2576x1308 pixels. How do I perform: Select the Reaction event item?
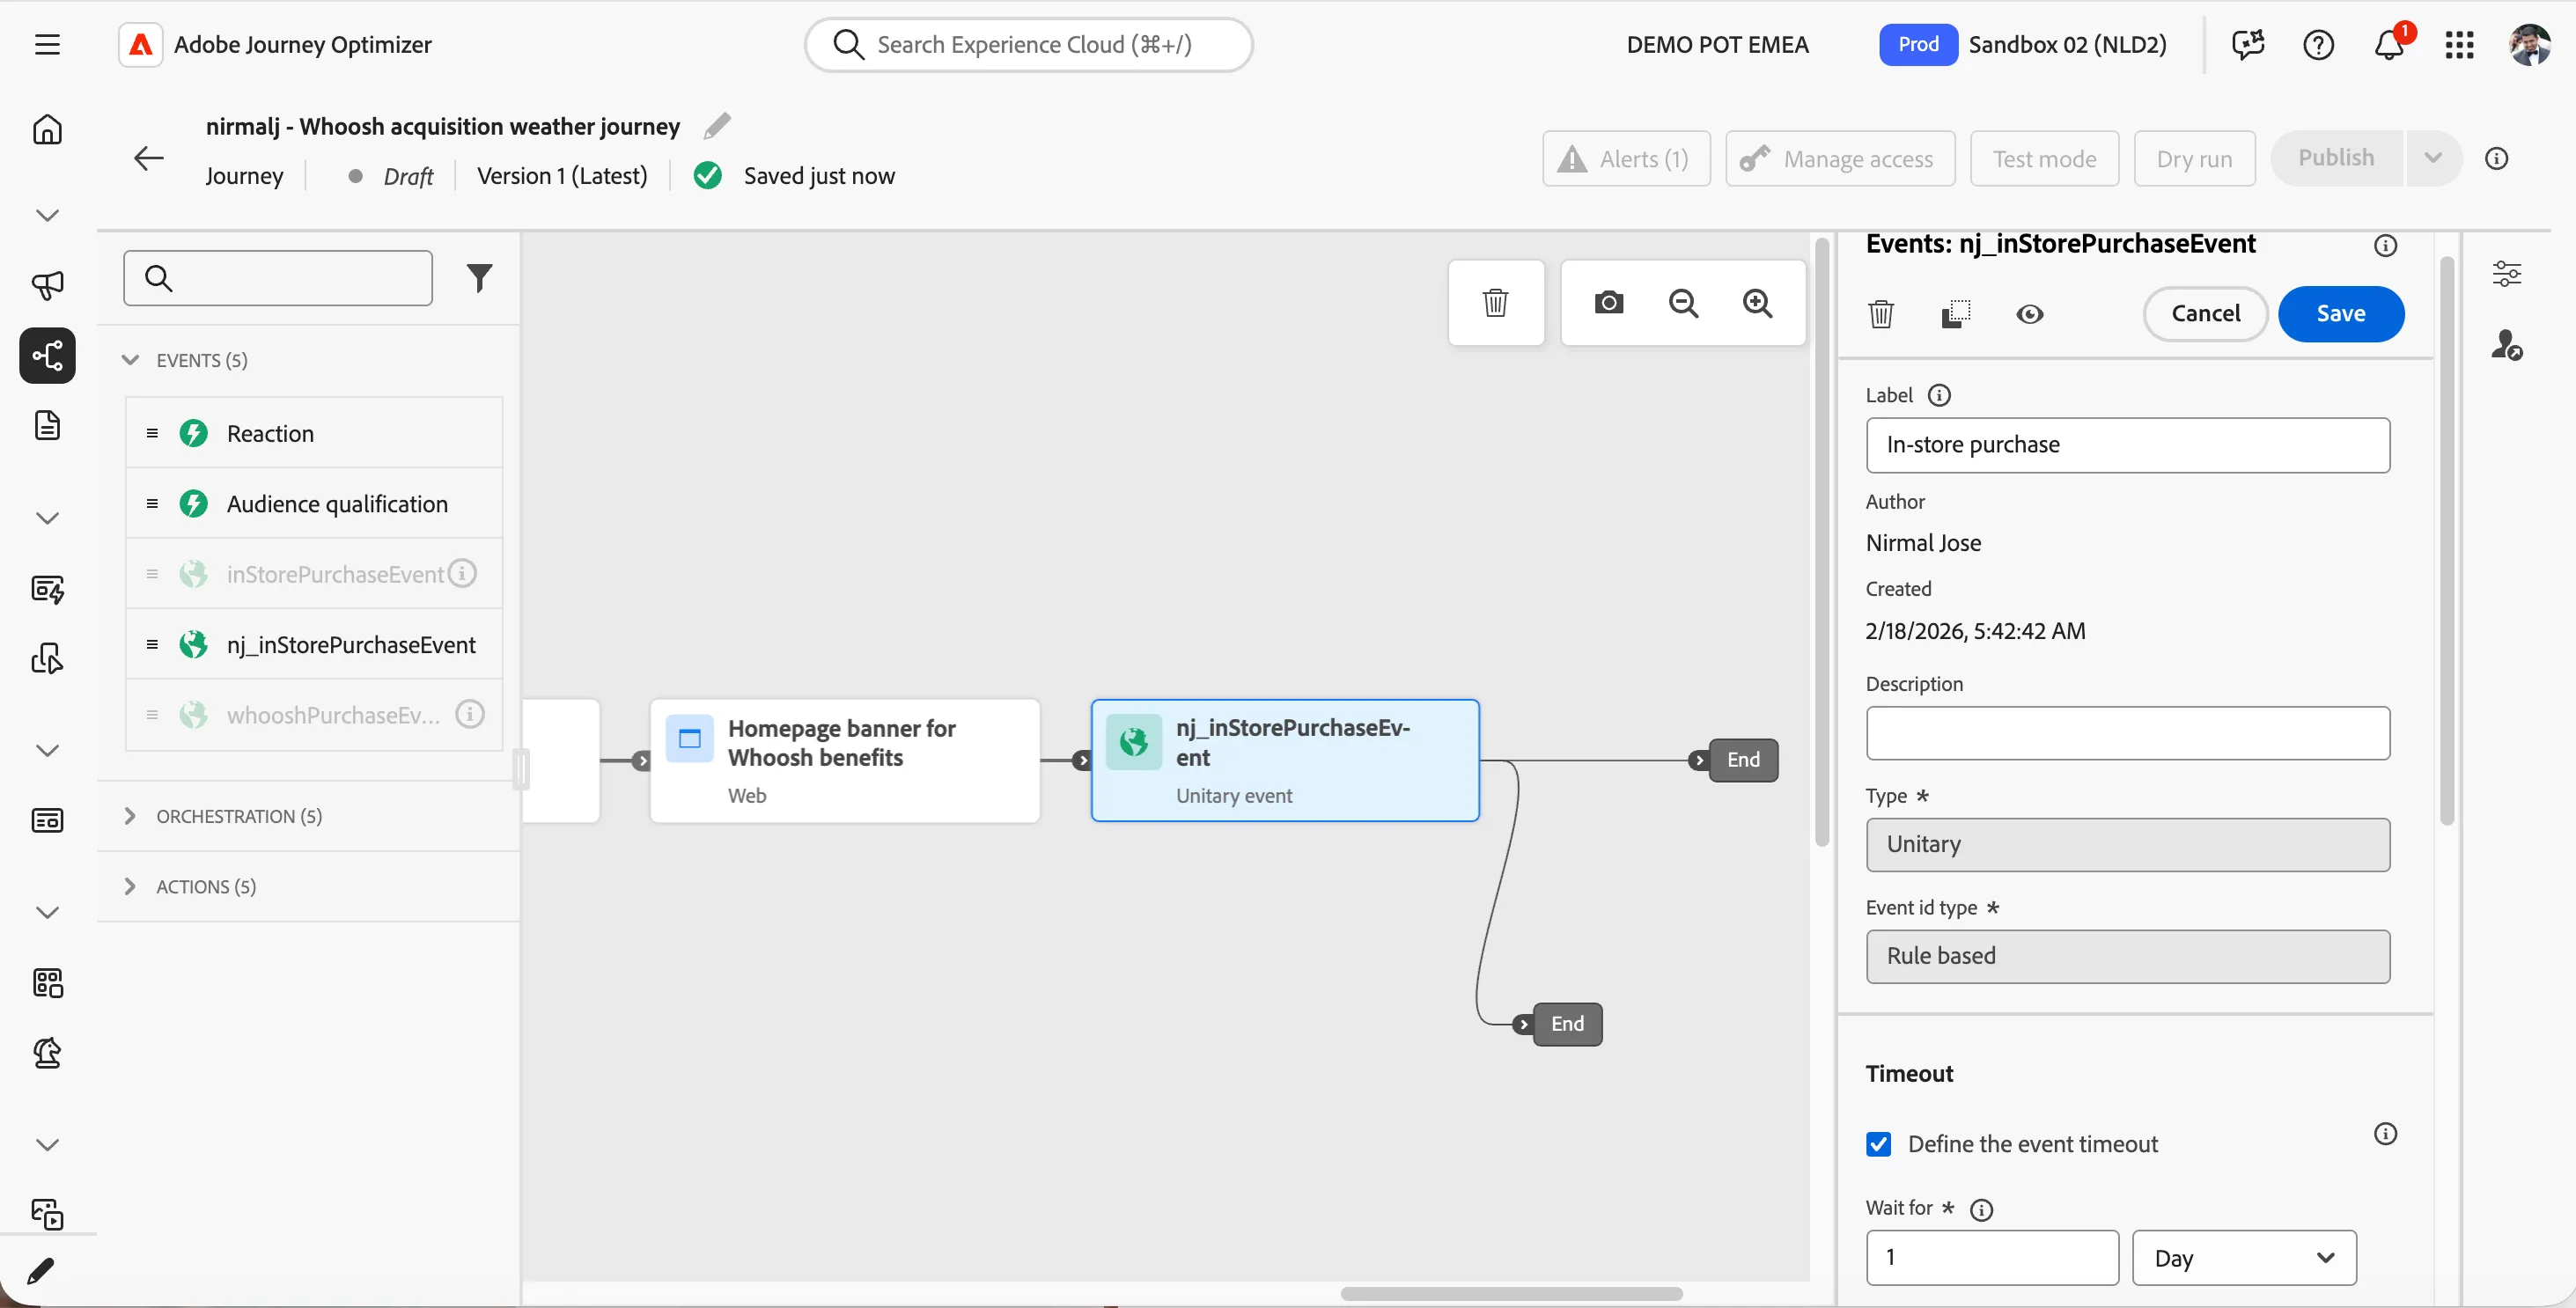314,433
